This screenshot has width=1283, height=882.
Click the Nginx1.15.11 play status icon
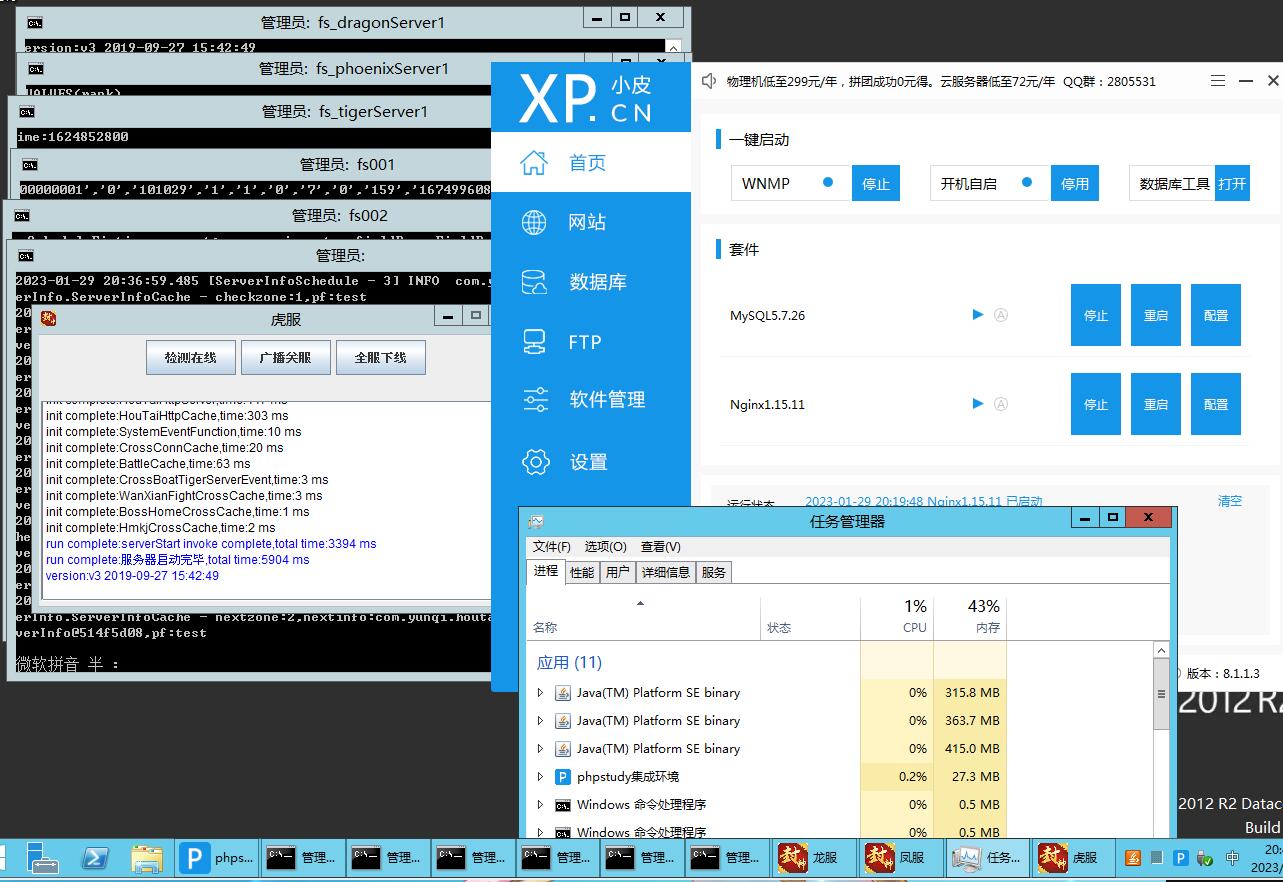[978, 404]
